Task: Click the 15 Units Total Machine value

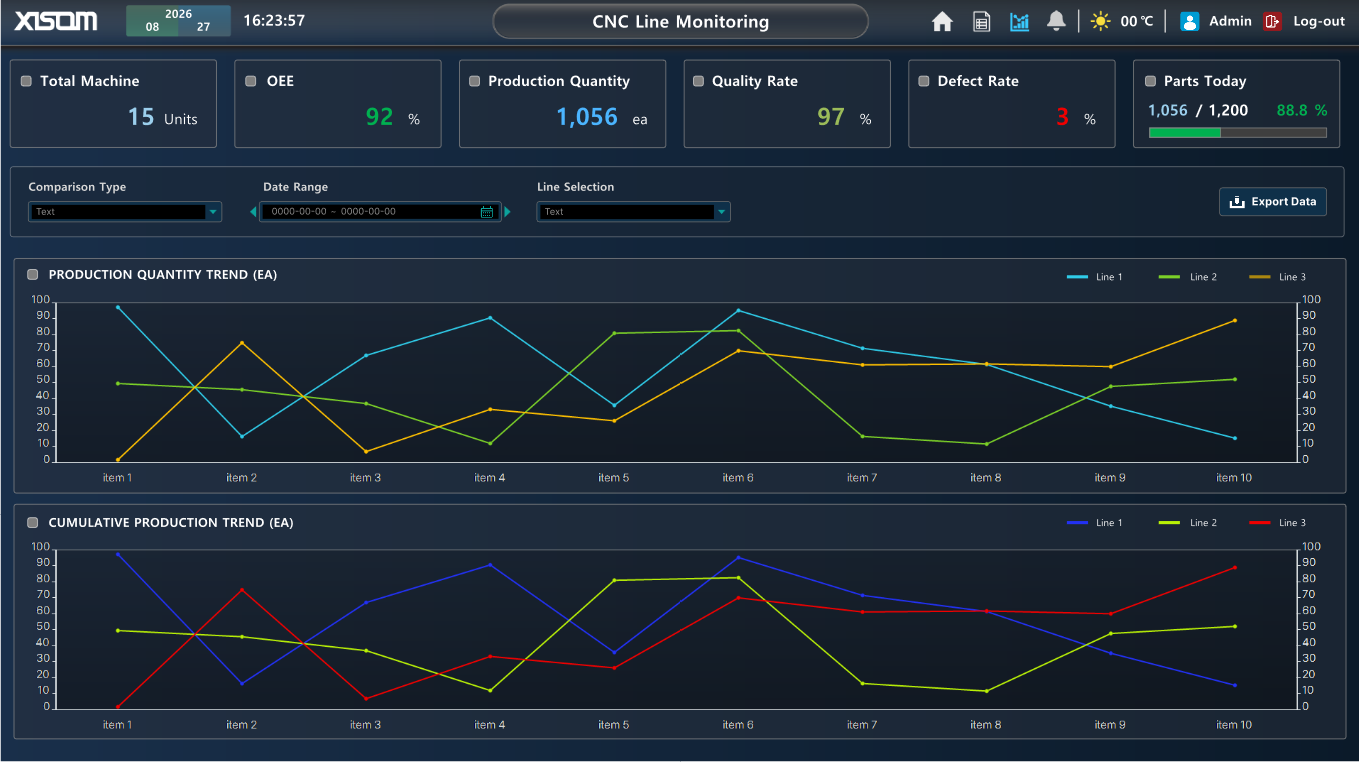Action: click(x=162, y=117)
